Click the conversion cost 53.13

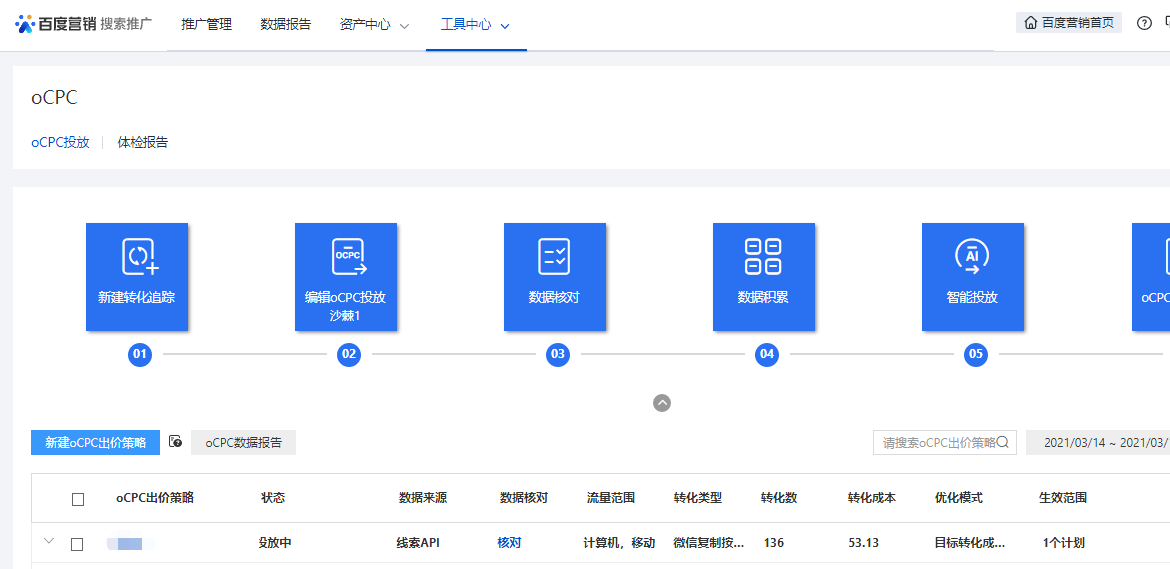(863, 543)
